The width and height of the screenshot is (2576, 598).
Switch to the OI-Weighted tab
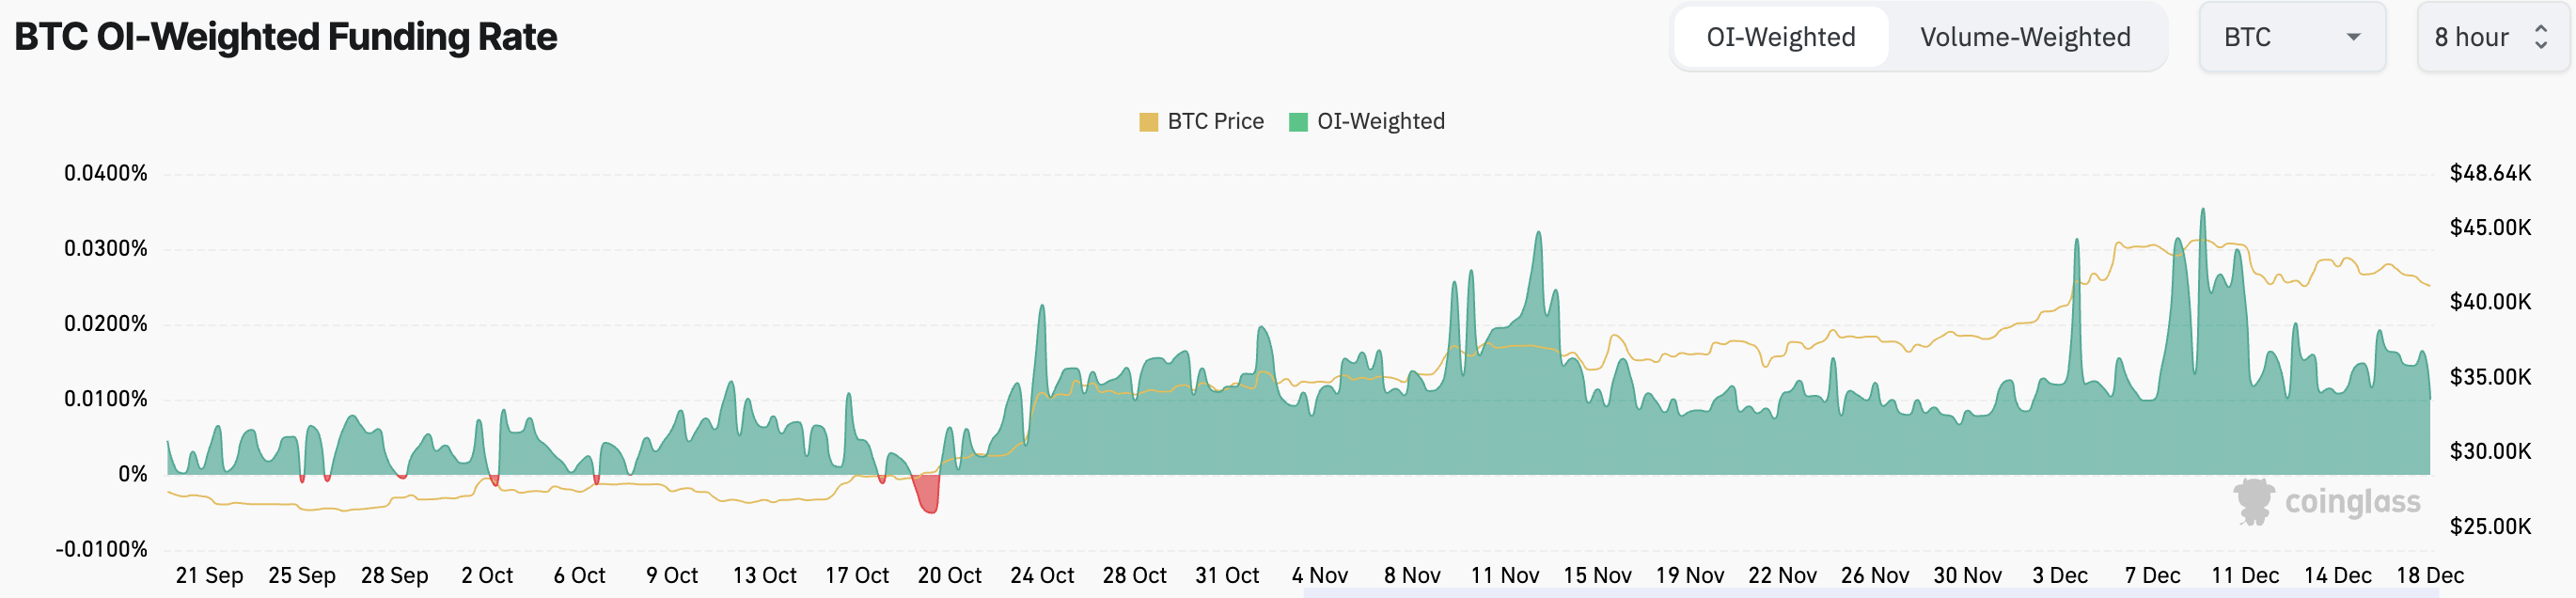1780,37
